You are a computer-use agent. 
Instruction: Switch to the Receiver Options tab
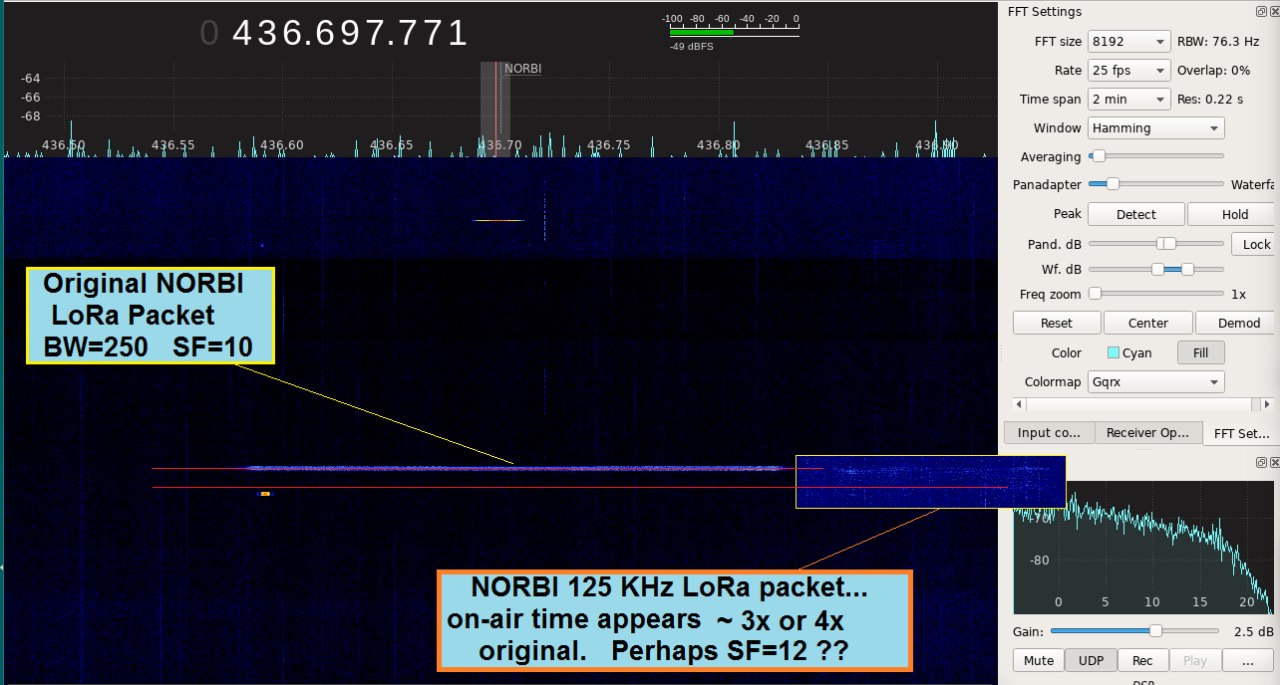(1148, 432)
